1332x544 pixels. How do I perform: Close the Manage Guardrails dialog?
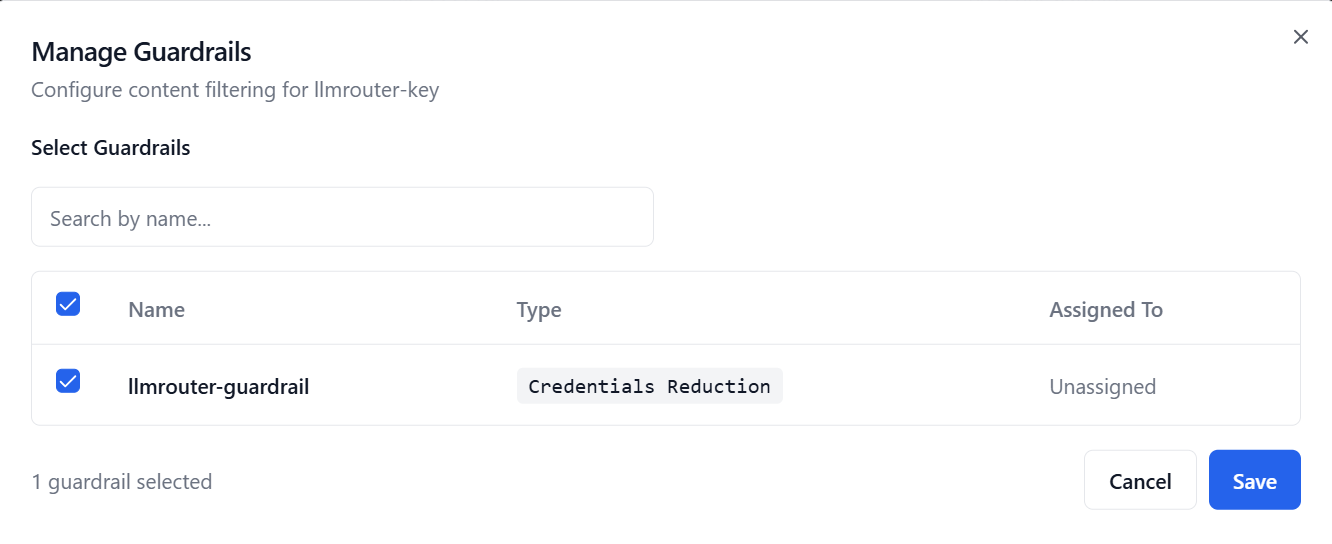[1300, 38]
